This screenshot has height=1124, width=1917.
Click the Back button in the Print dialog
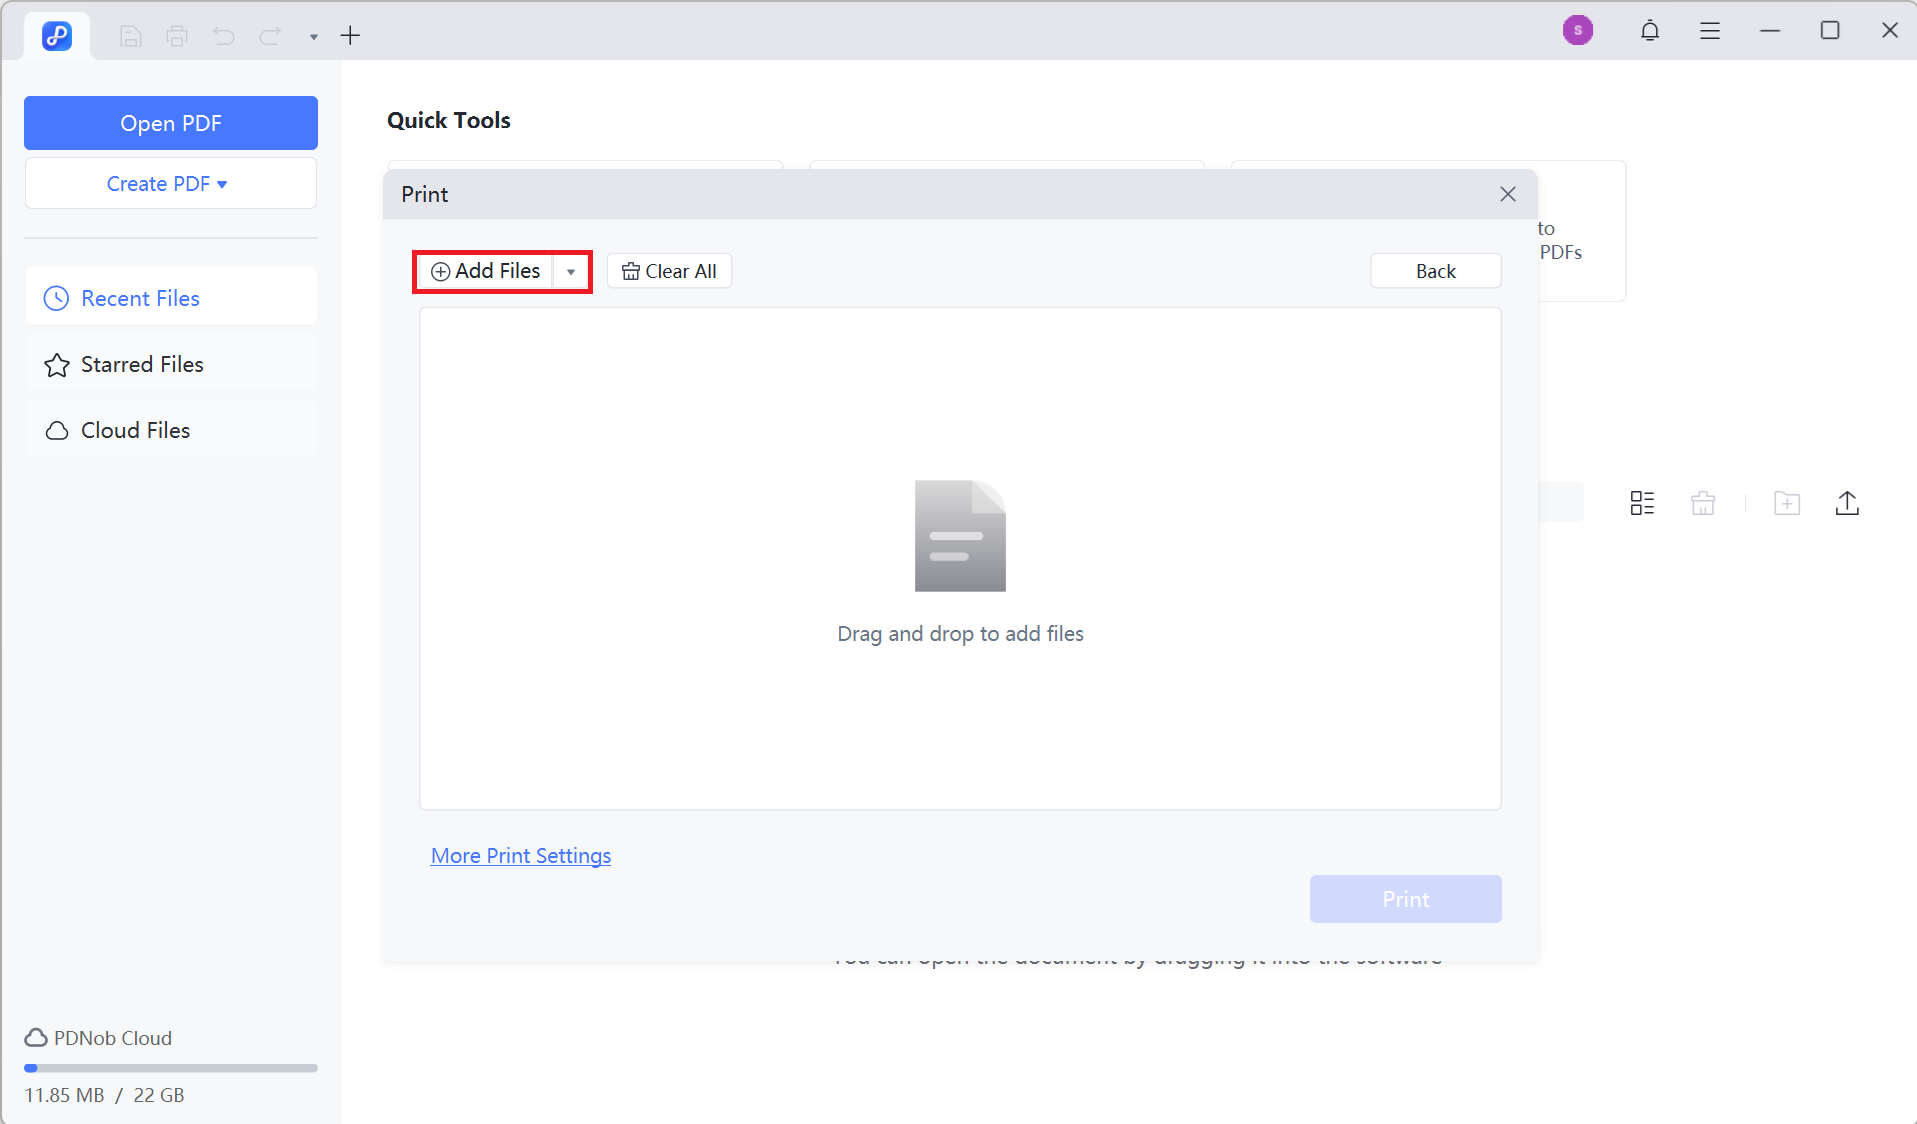click(1435, 271)
